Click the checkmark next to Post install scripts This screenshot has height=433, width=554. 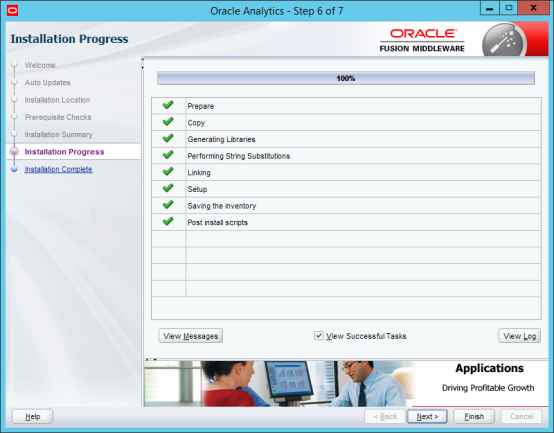[168, 221]
